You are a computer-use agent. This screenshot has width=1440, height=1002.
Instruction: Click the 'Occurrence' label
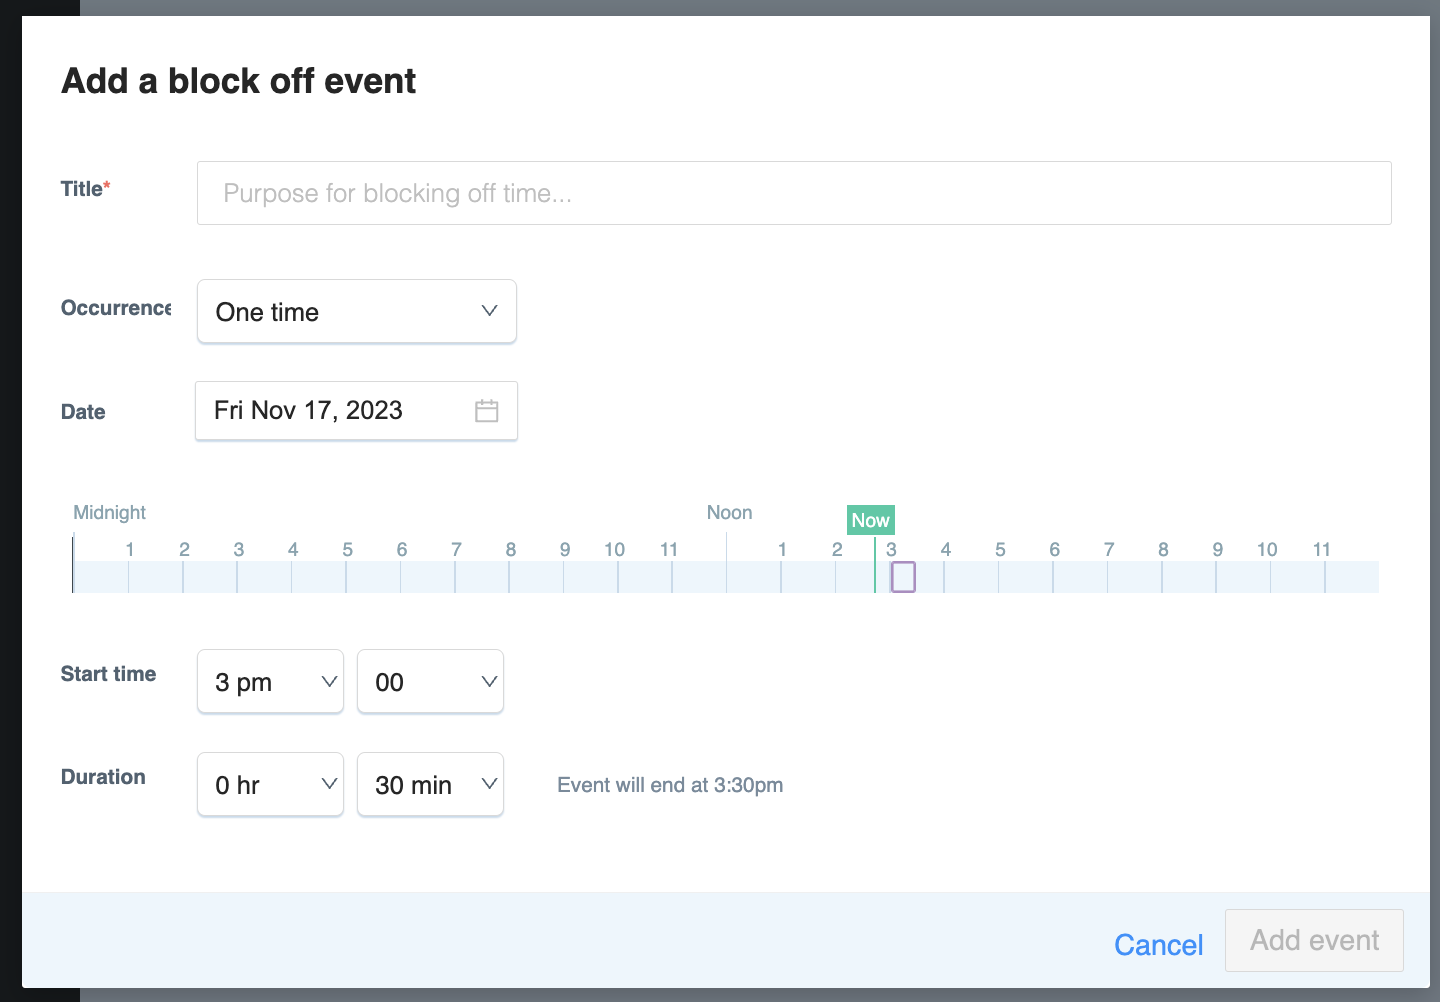click(116, 308)
